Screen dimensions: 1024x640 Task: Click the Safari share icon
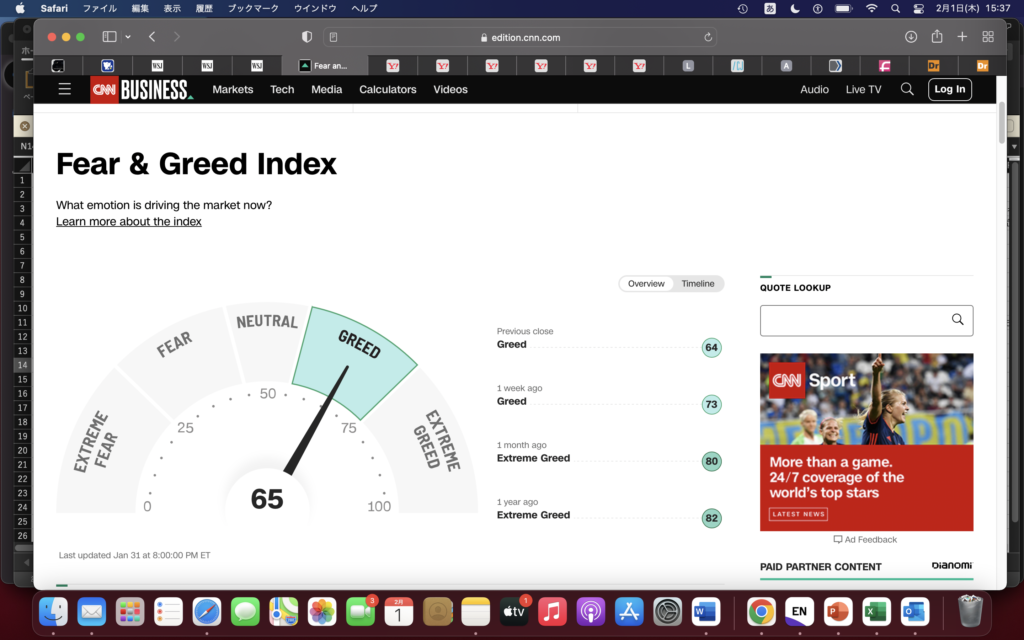937,37
